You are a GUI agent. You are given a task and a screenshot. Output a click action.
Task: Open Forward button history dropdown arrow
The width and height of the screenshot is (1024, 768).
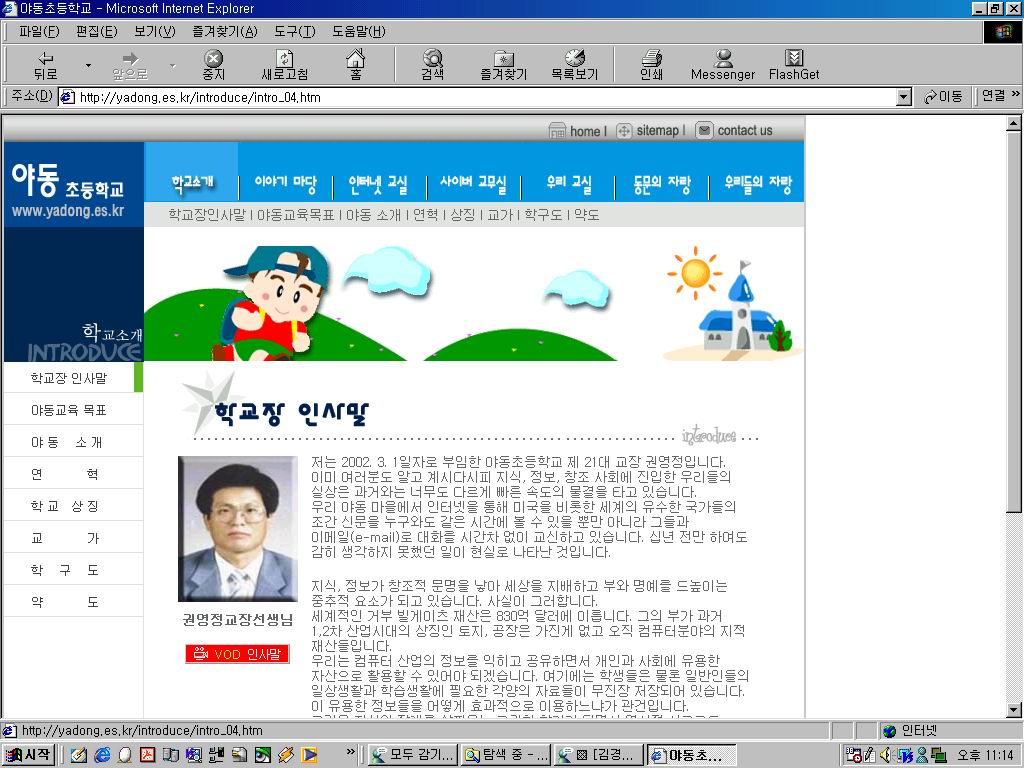coord(172,65)
